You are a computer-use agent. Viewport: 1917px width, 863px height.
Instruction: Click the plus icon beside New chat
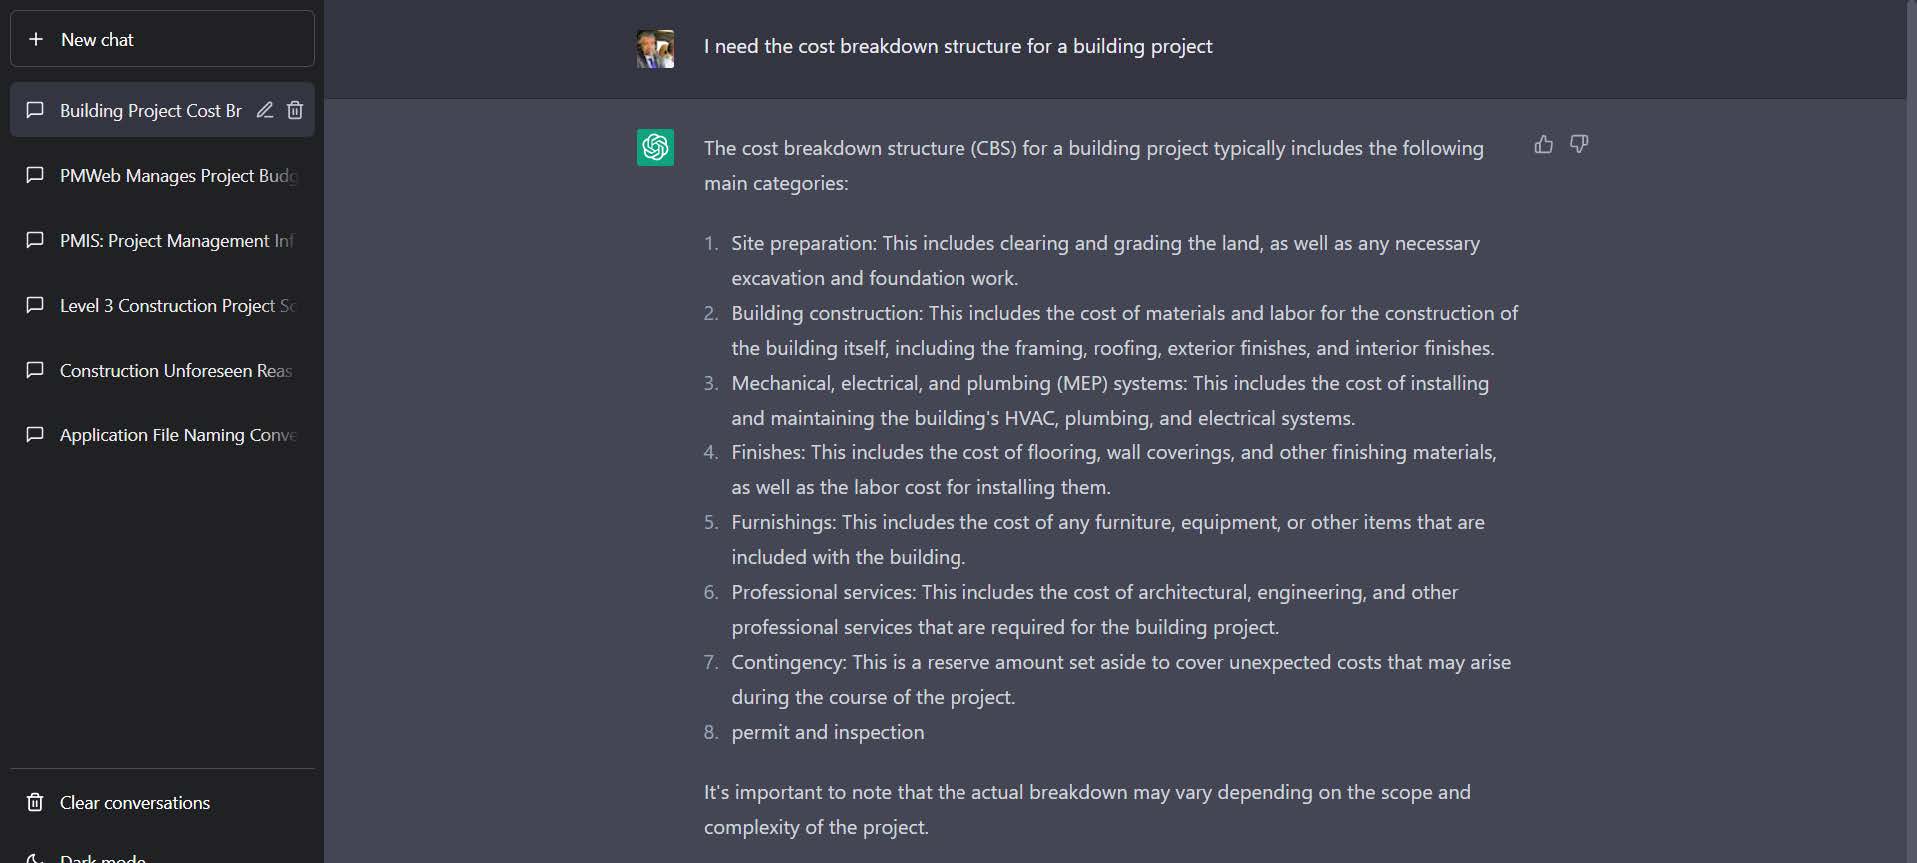pyautogui.click(x=36, y=39)
